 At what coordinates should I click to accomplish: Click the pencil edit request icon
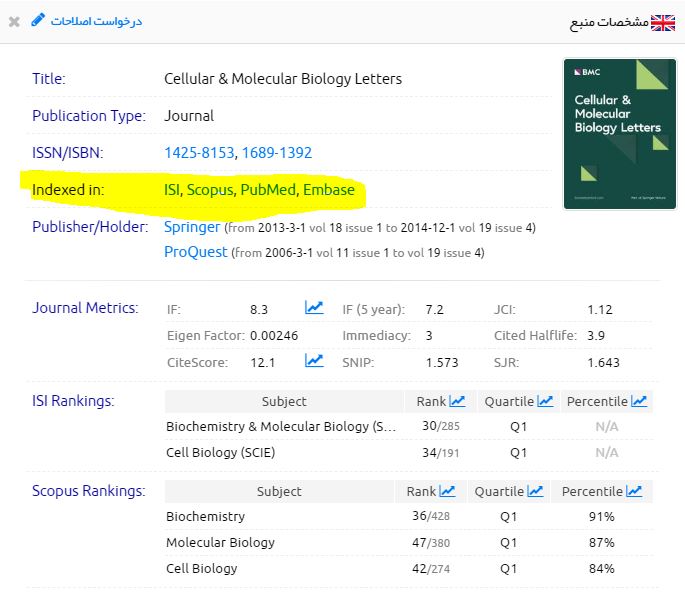pyautogui.click(x=38, y=20)
